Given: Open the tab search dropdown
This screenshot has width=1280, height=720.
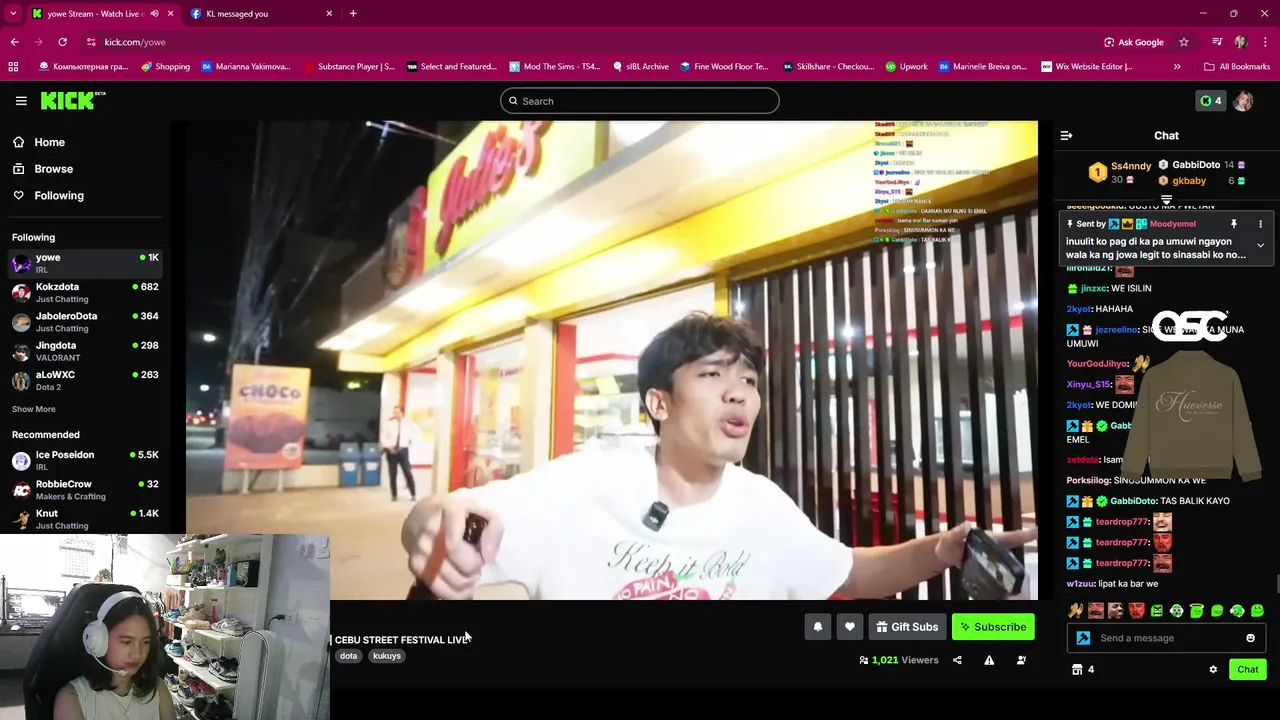Looking at the screenshot, I should click(13, 14).
